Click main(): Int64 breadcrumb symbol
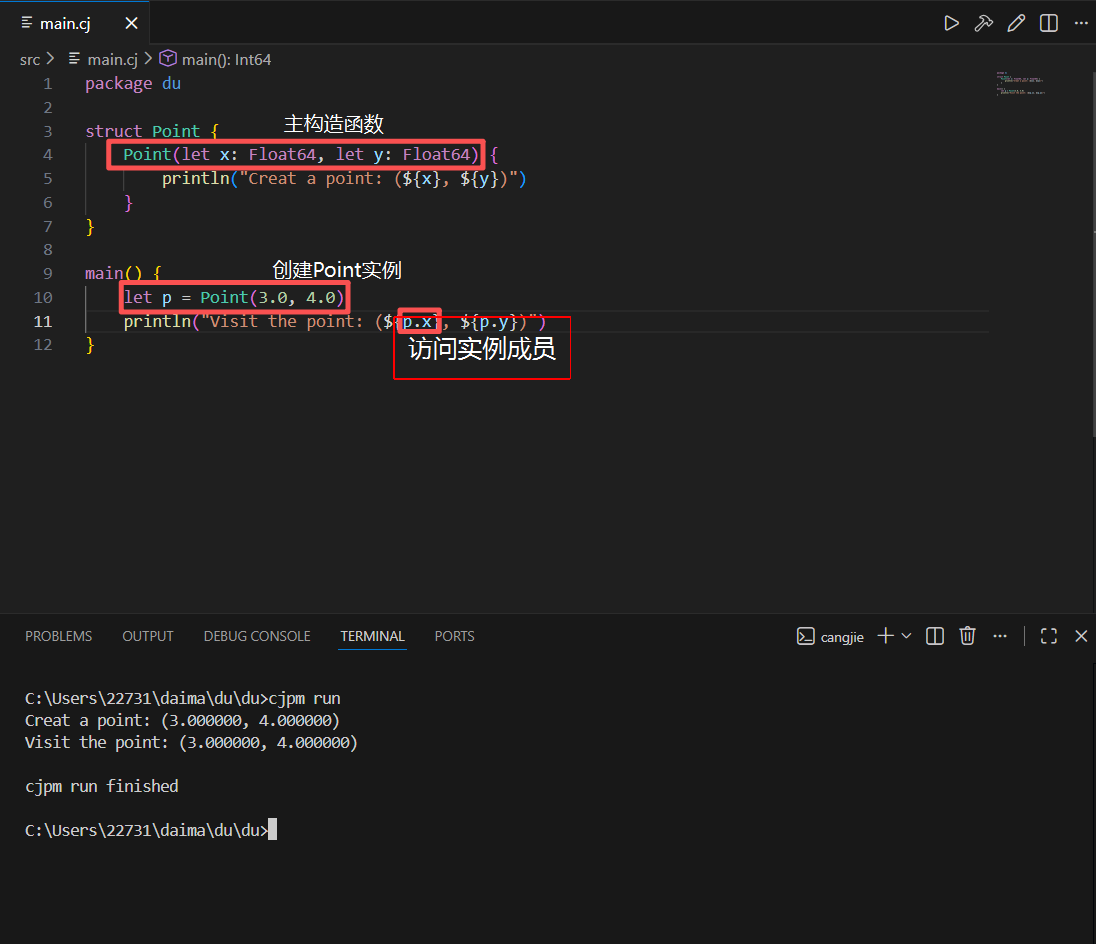This screenshot has width=1096, height=944. pyautogui.click(x=226, y=60)
